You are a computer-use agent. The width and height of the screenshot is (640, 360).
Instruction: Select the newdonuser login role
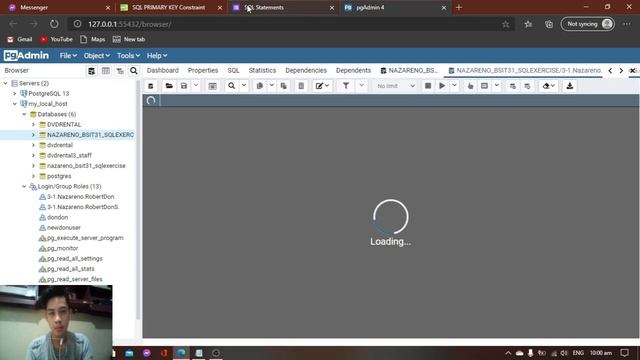click(64, 227)
